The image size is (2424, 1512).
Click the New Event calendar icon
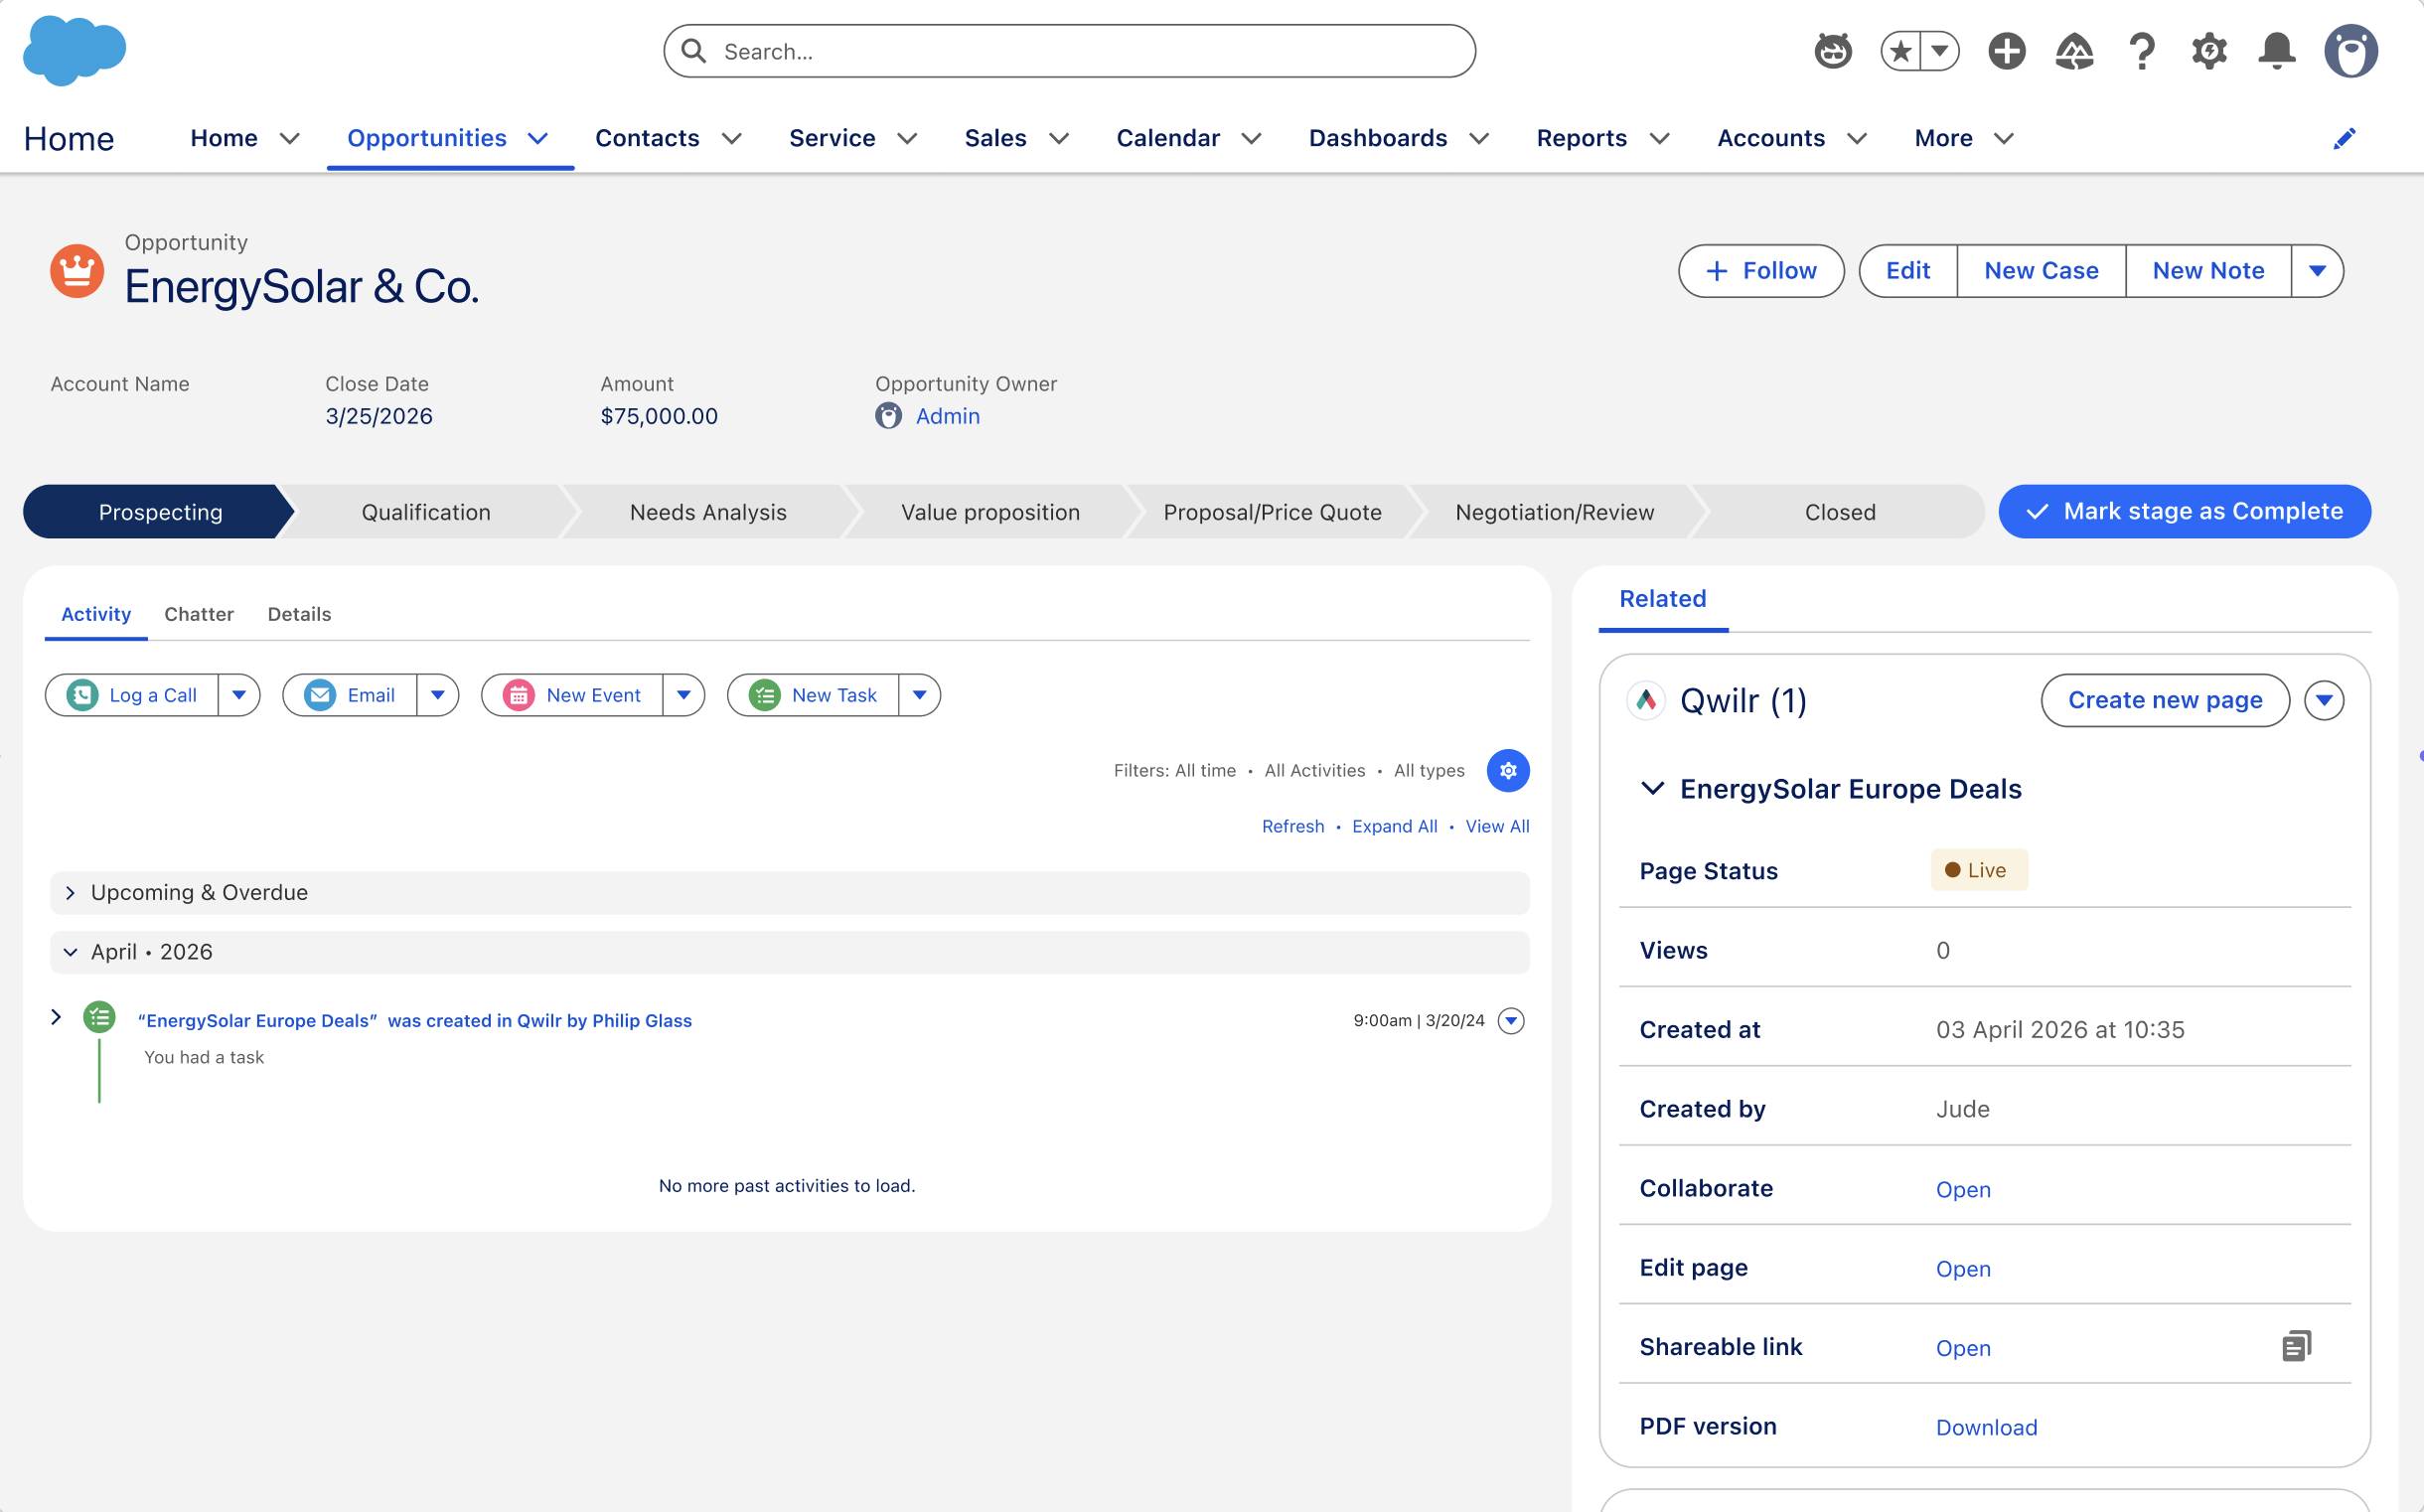(518, 695)
